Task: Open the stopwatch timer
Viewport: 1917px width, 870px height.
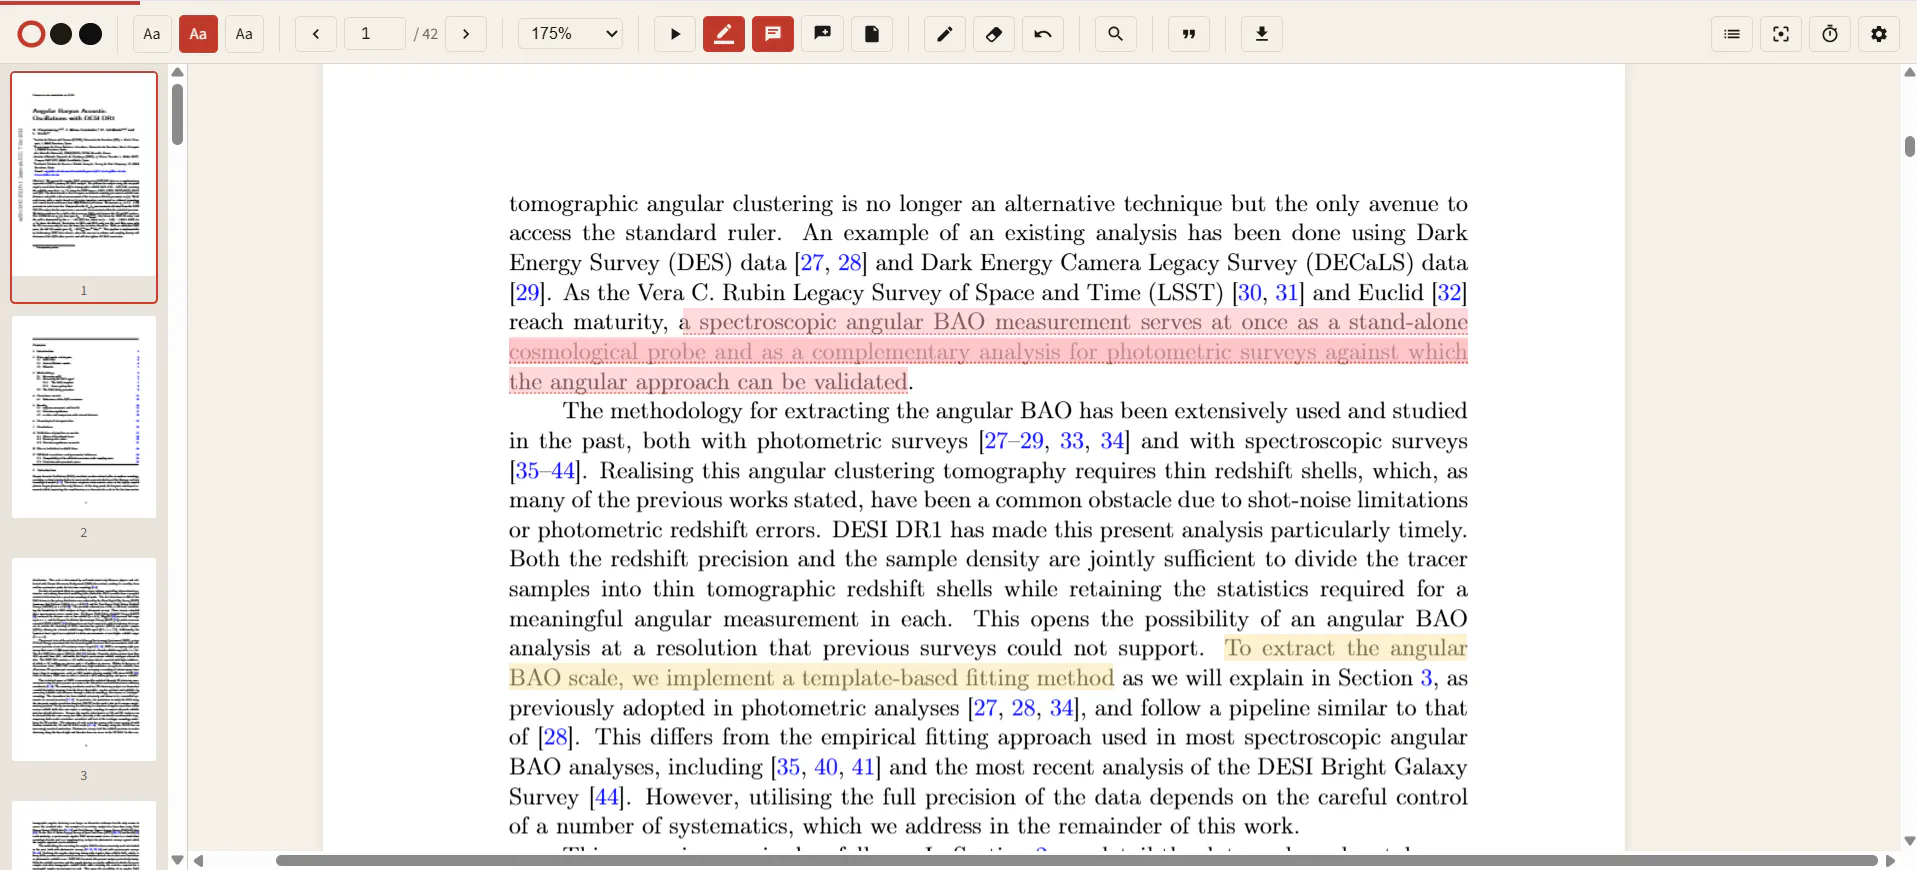Action: click(x=1830, y=34)
